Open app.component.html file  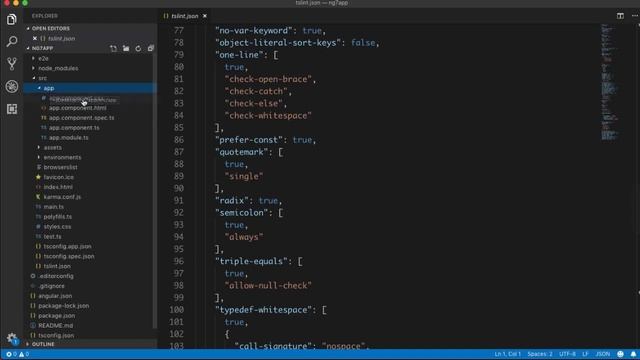tap(78, 108)
